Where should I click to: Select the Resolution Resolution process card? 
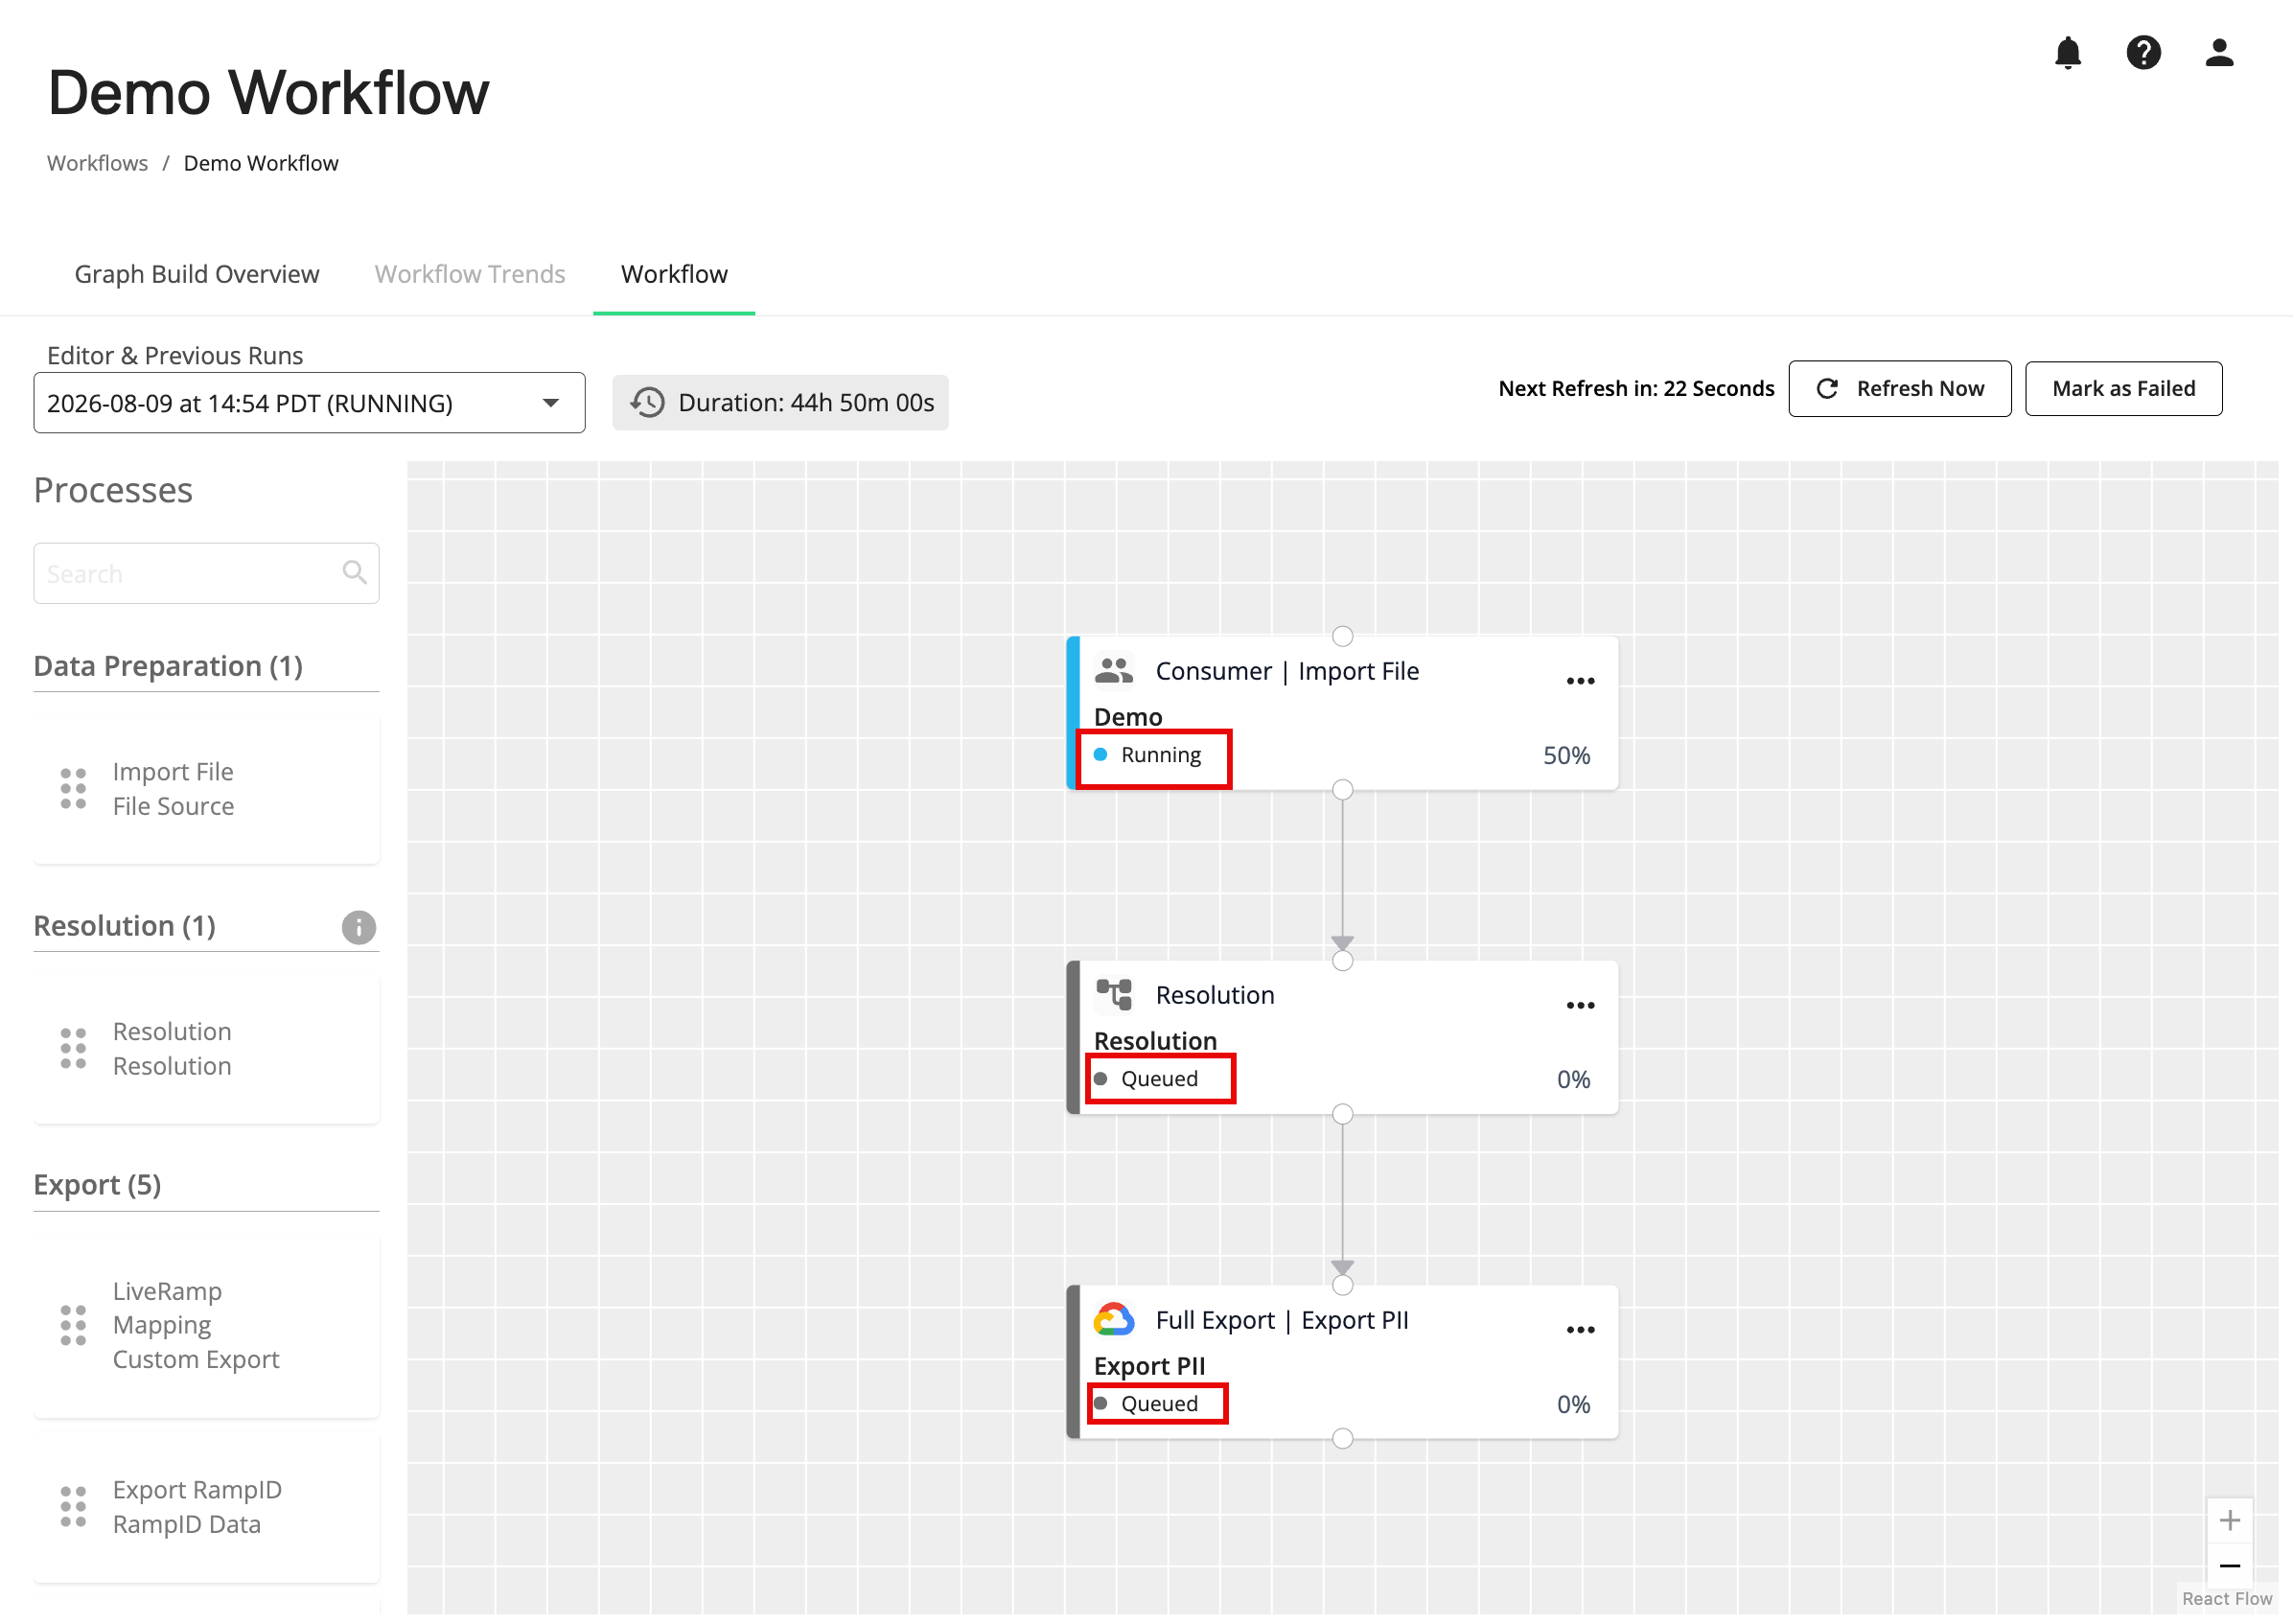coord(206,1049)
